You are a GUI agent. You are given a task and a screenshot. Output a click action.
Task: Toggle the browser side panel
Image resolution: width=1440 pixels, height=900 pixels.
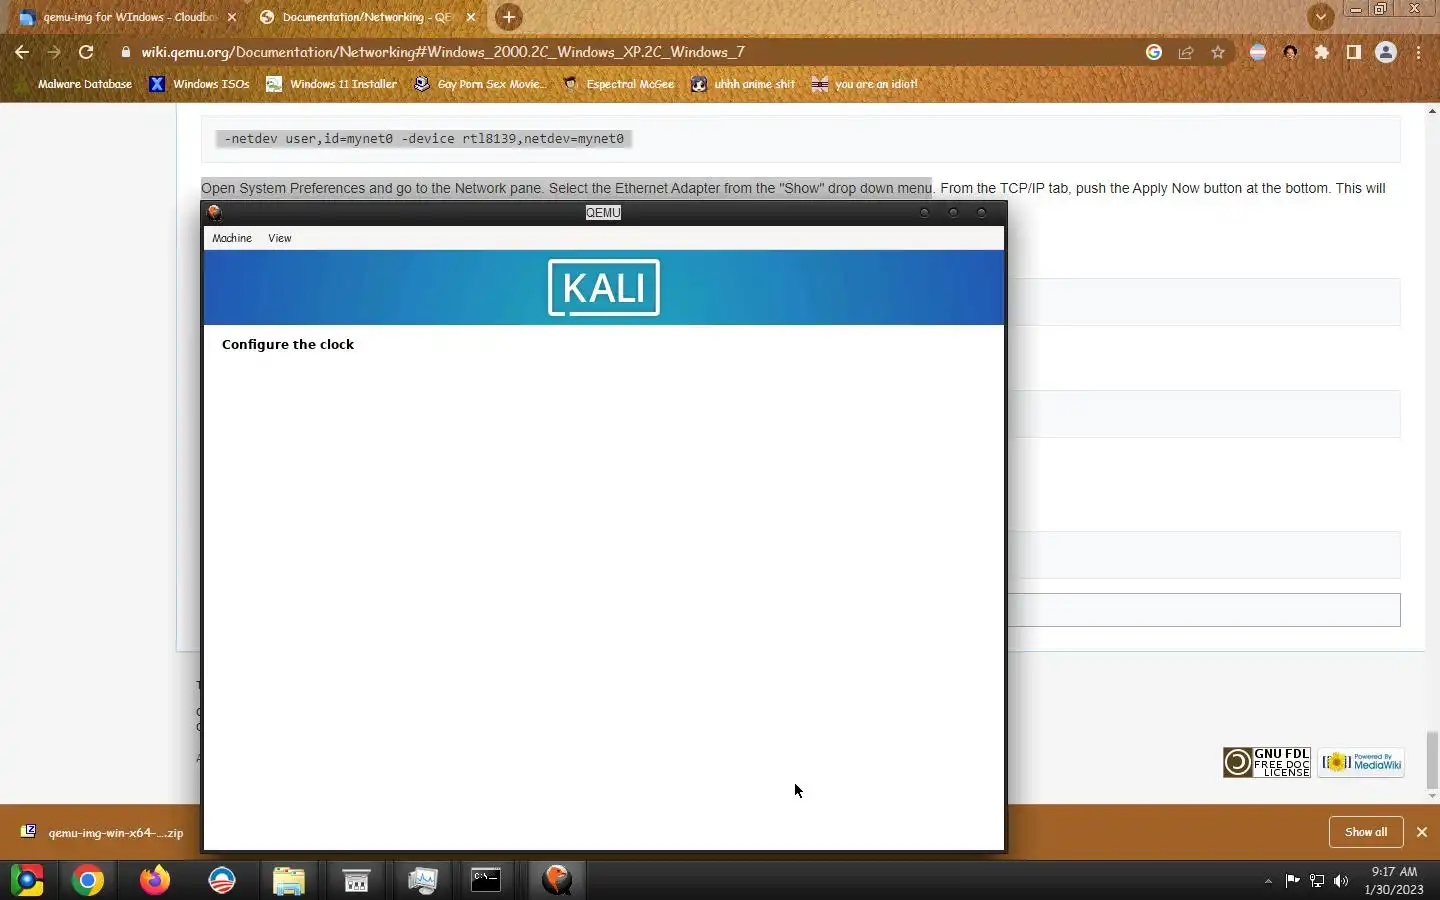(1354, 52)
